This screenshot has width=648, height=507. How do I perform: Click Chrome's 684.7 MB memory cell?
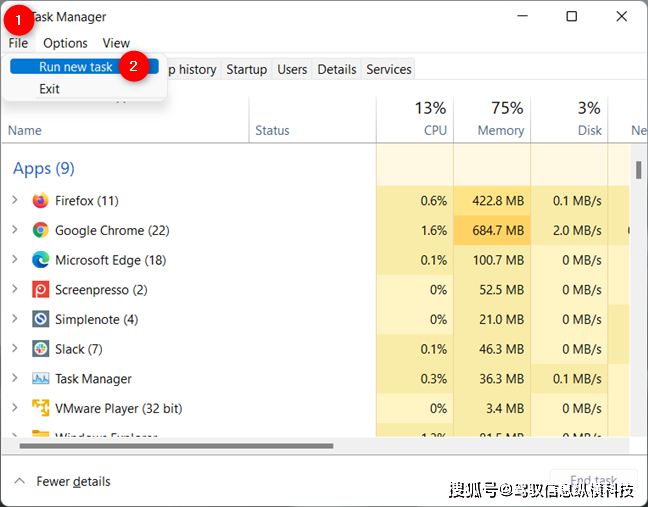(492, 230)
